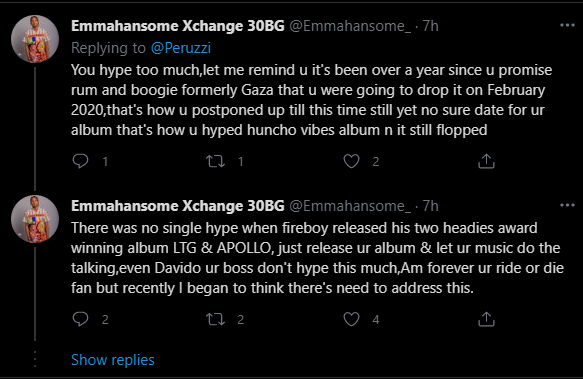
Task: Like the second tweet with 4 likes
Action: click(351, 319)
